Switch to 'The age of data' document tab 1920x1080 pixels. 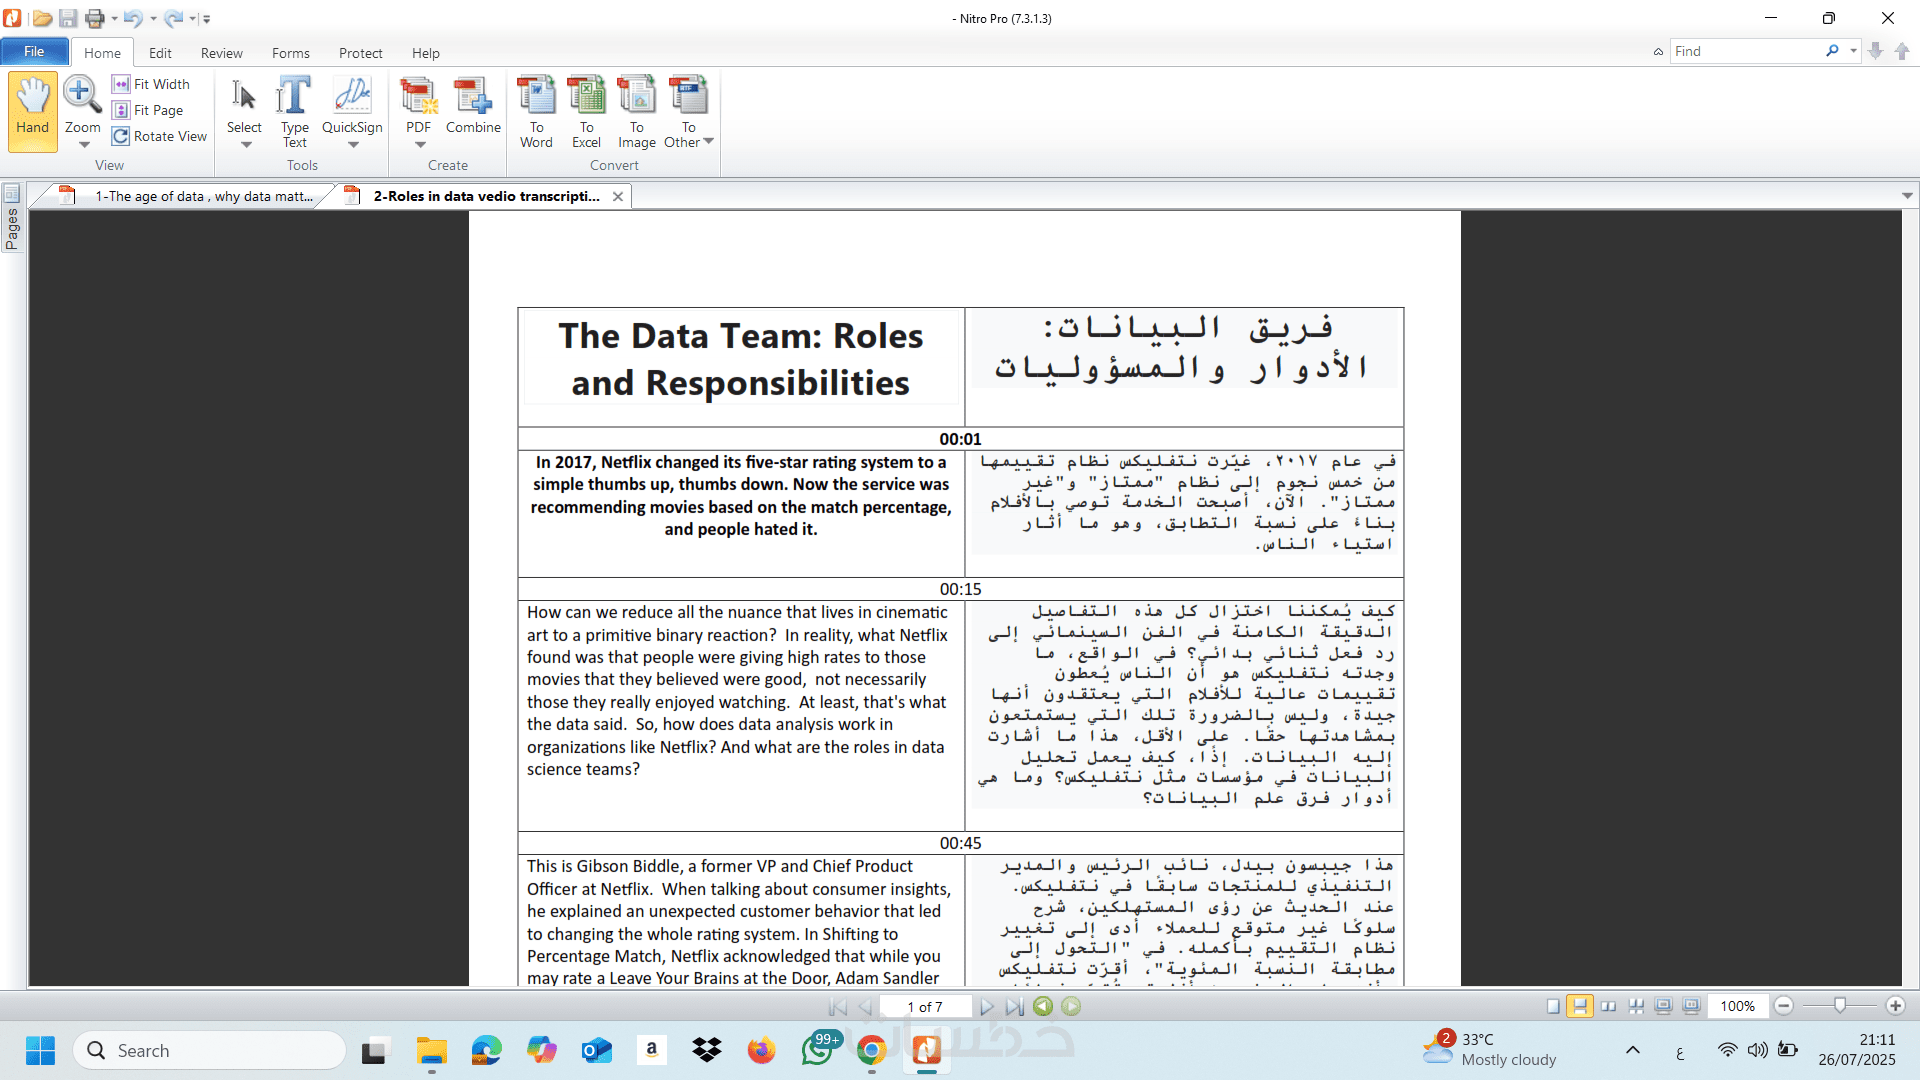click(x=203, y=196)
